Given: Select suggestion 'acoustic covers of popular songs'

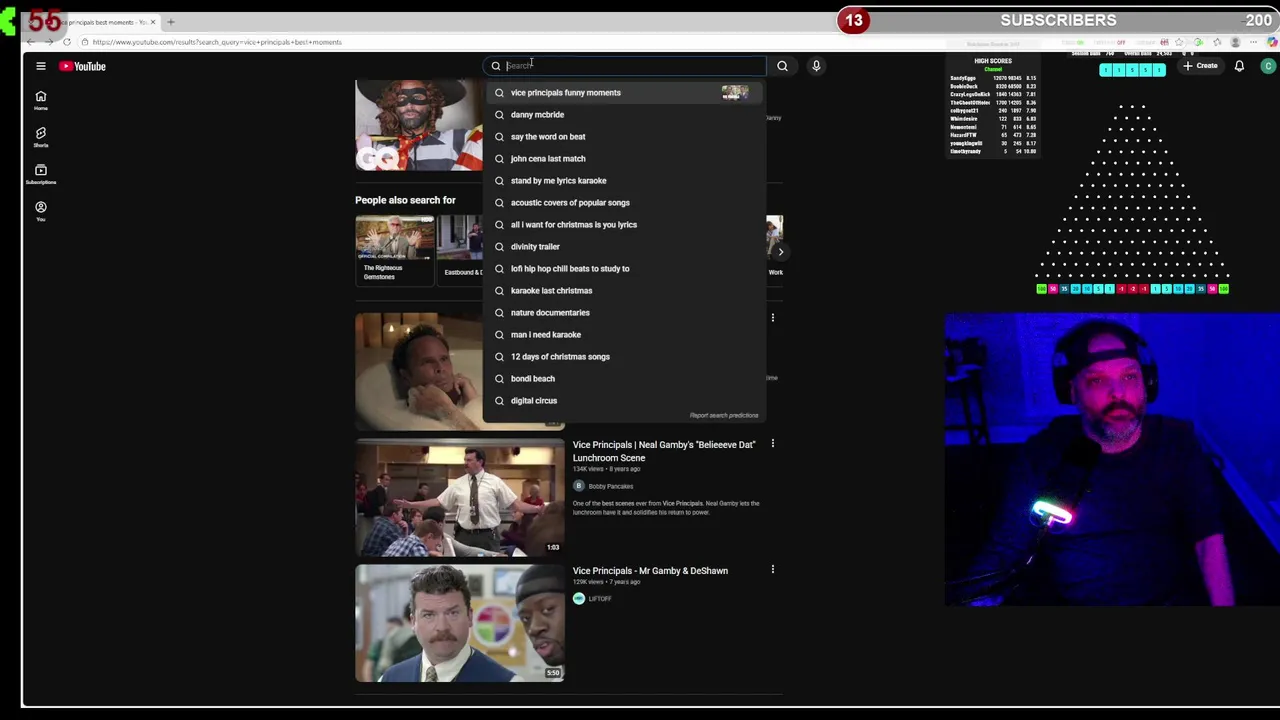Looking at the screenshot, I should coord(625,202).
